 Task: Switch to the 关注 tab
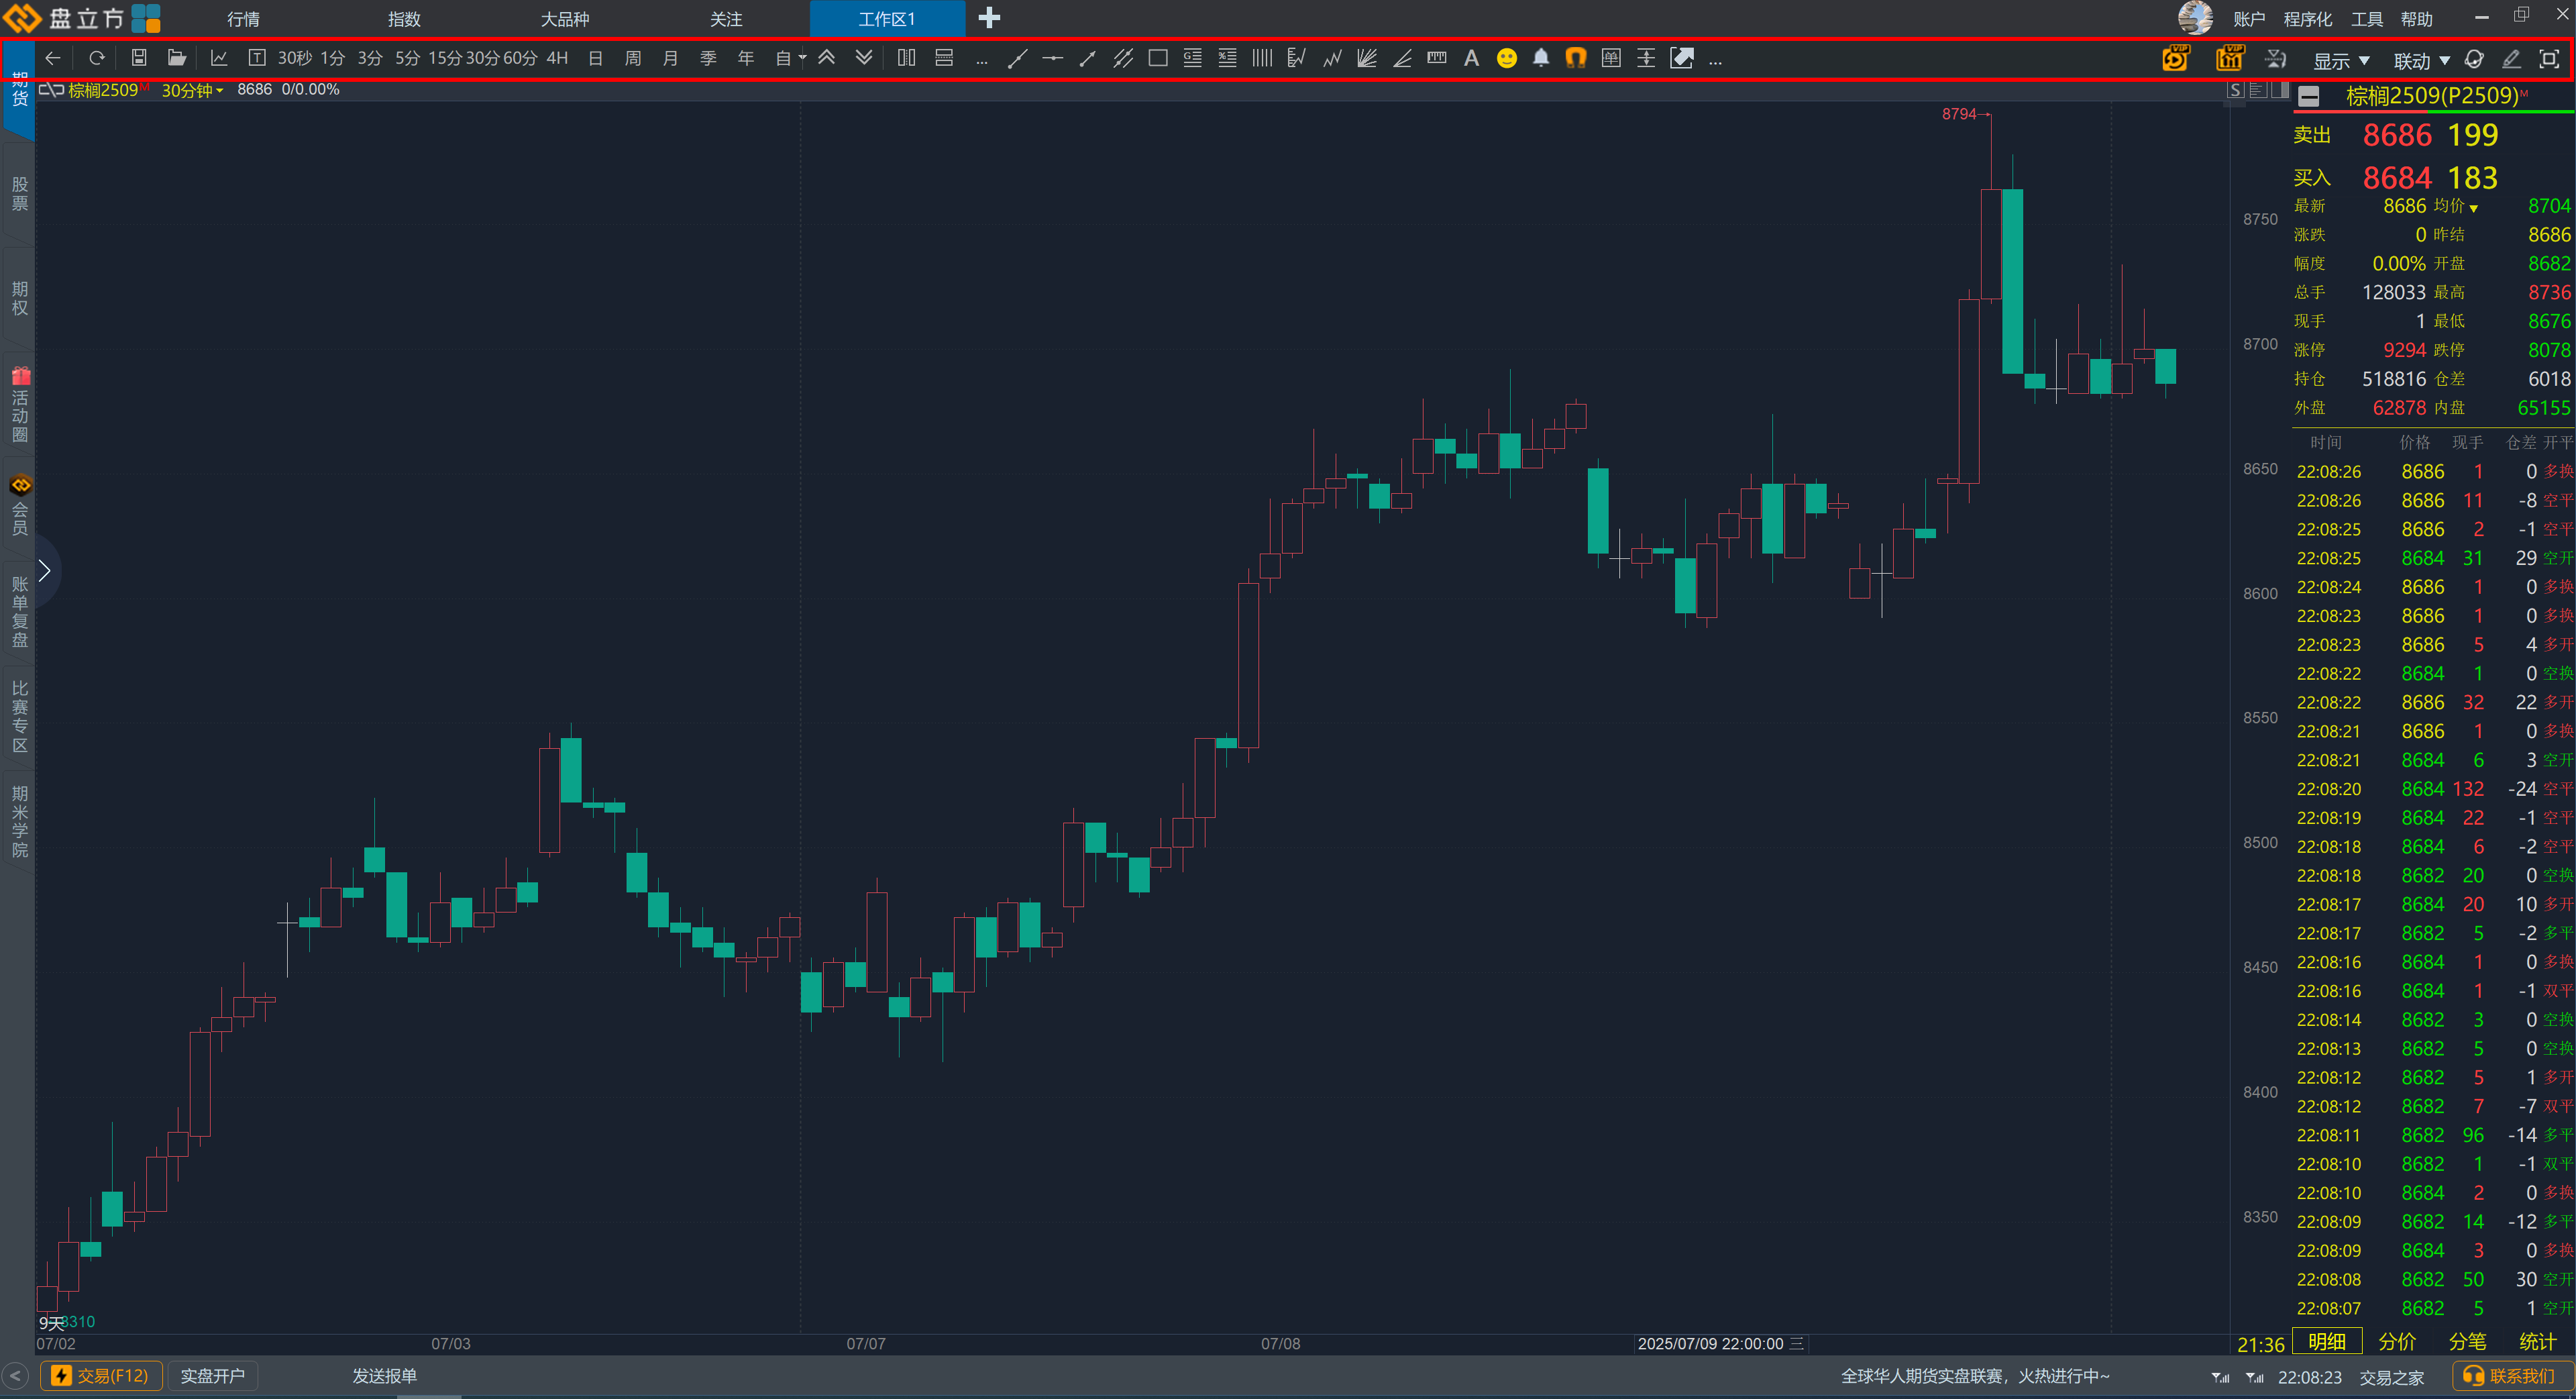[x=726, y=19]
